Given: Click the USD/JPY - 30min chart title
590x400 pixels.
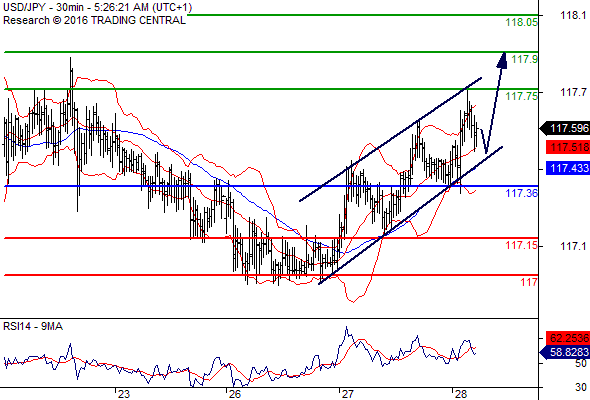Looking at the screenshot, I should pos(98,7).
